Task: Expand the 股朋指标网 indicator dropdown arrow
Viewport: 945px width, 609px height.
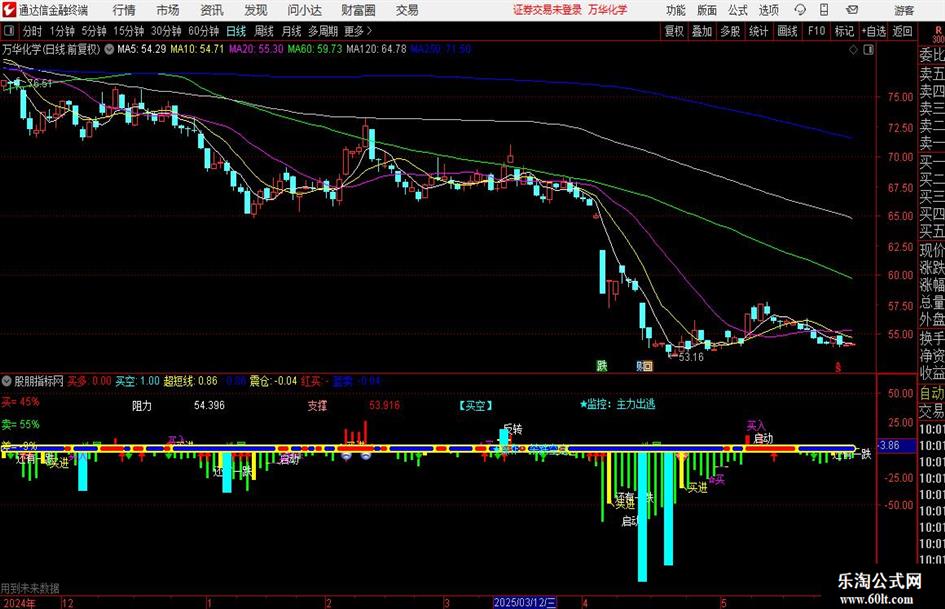Action: (x=7, y=381)
